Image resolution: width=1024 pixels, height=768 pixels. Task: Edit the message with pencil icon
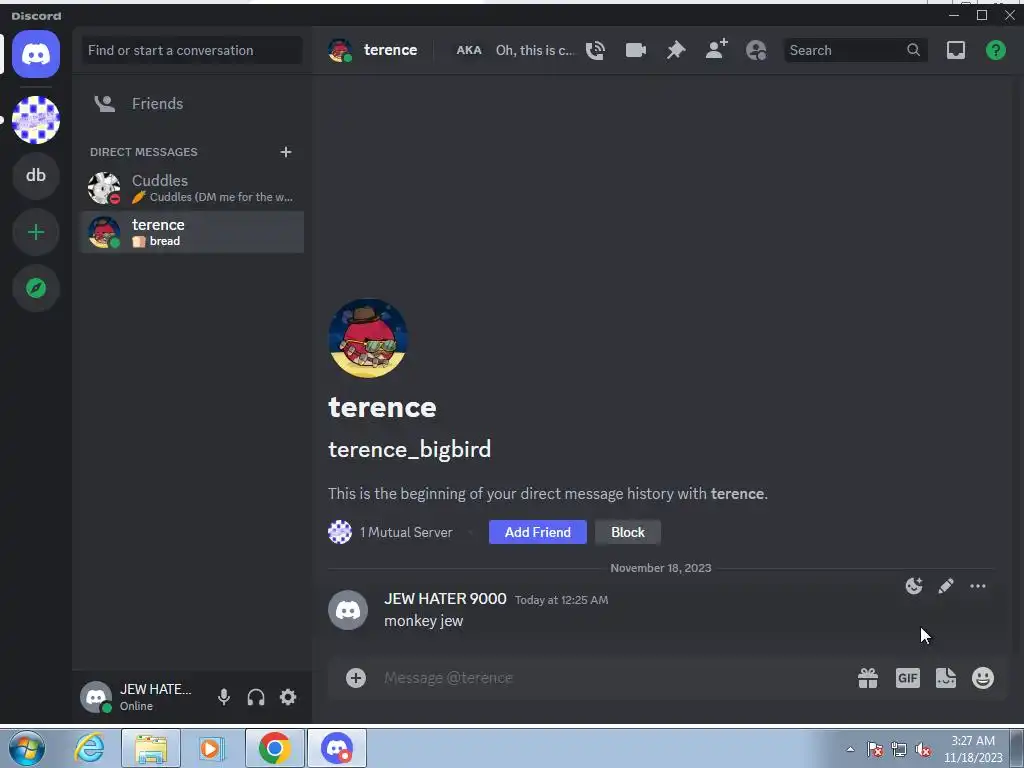point(946,586)
